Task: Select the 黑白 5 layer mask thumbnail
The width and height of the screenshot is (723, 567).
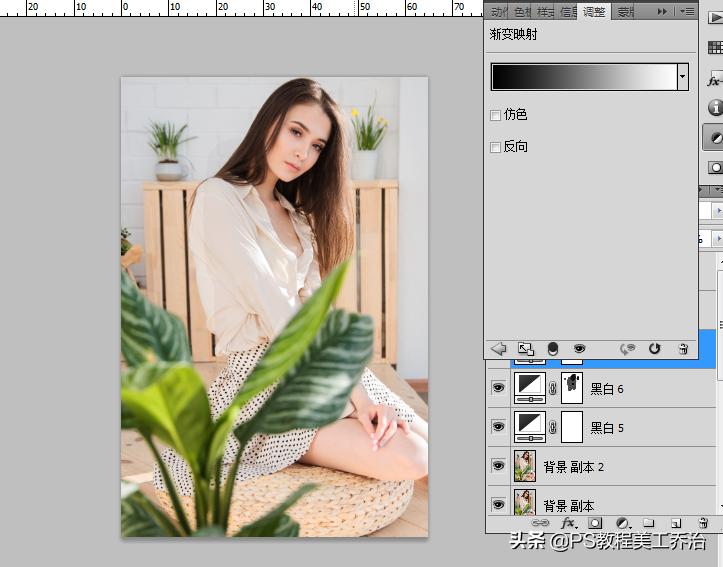Action: [x=572, y=427]
